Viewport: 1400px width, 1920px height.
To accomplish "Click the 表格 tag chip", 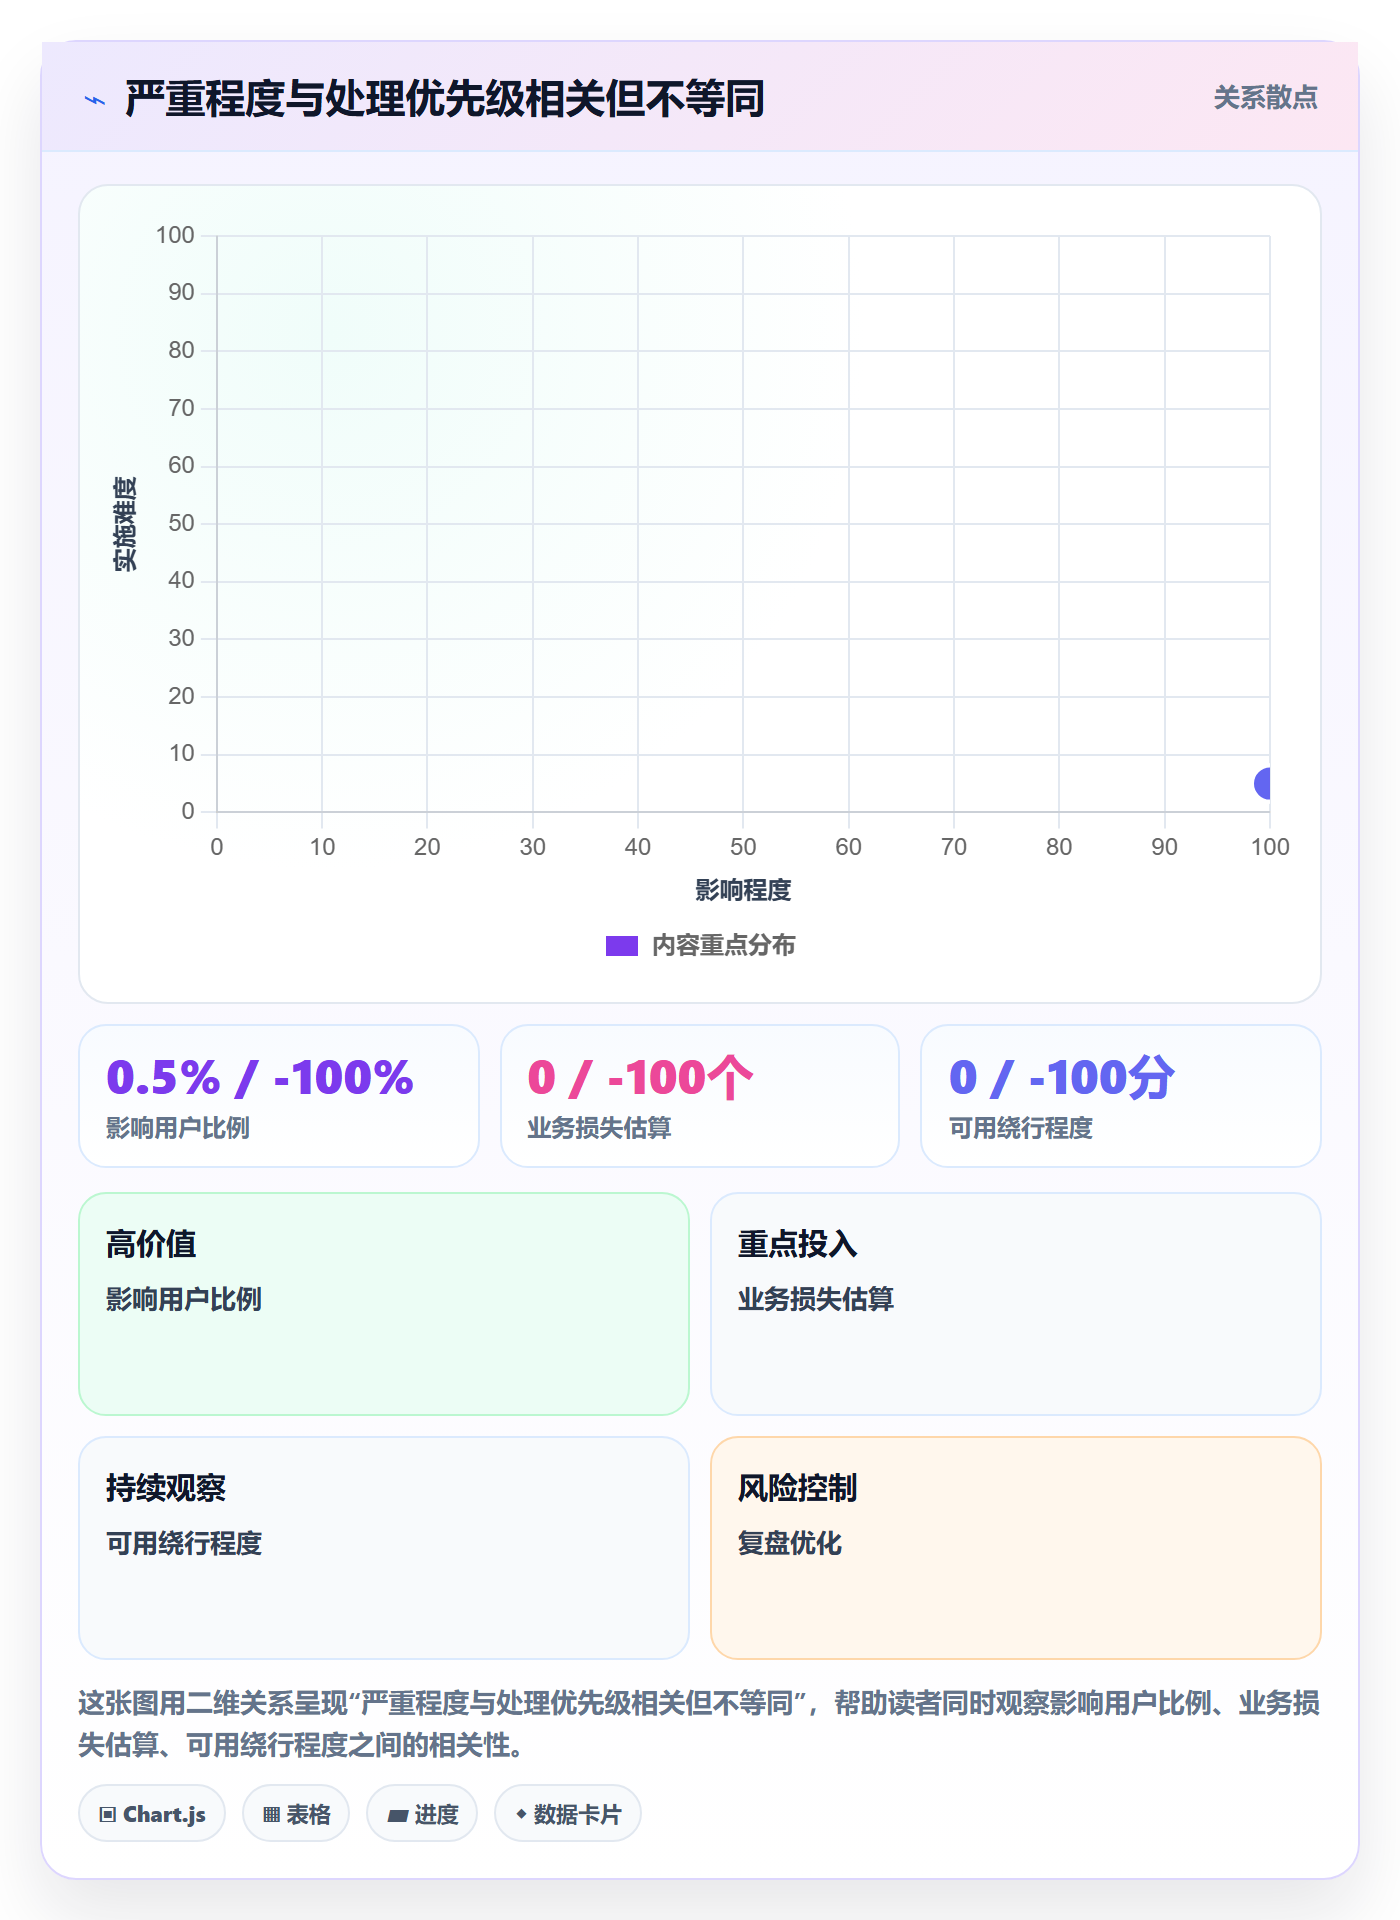I will click(296, 1813).
